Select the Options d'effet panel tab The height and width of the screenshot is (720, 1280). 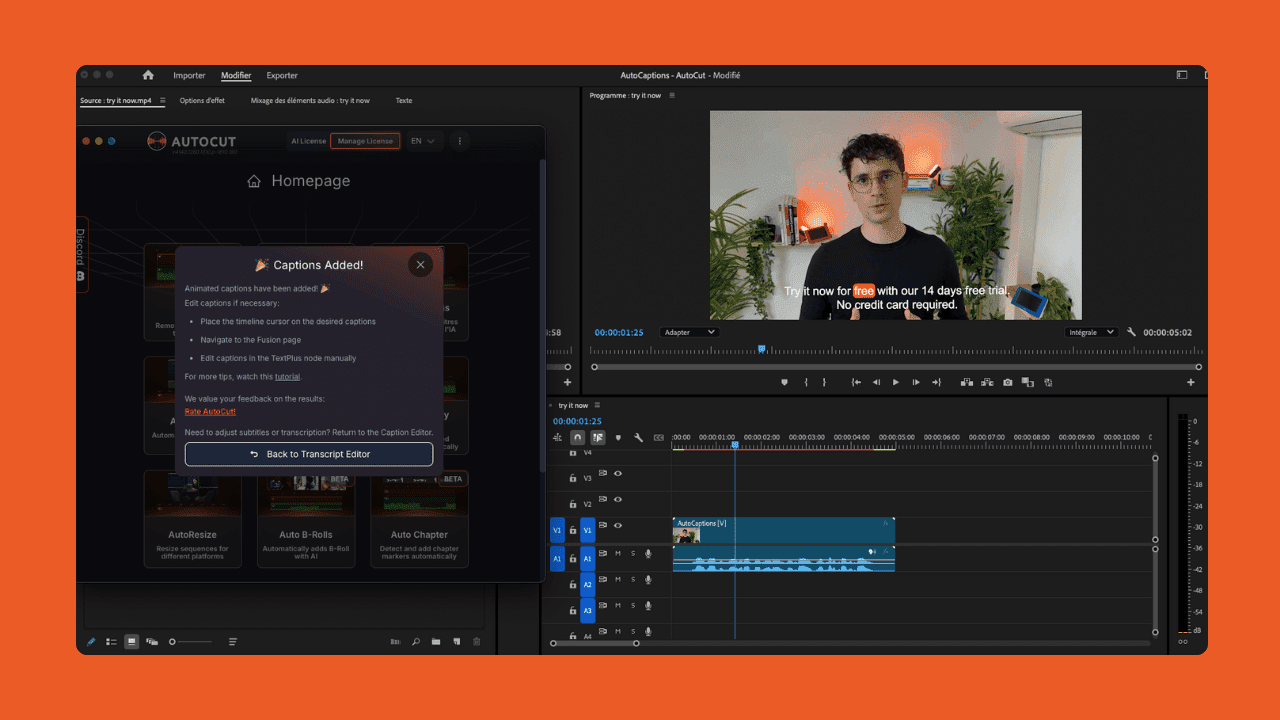pos(202,101)
